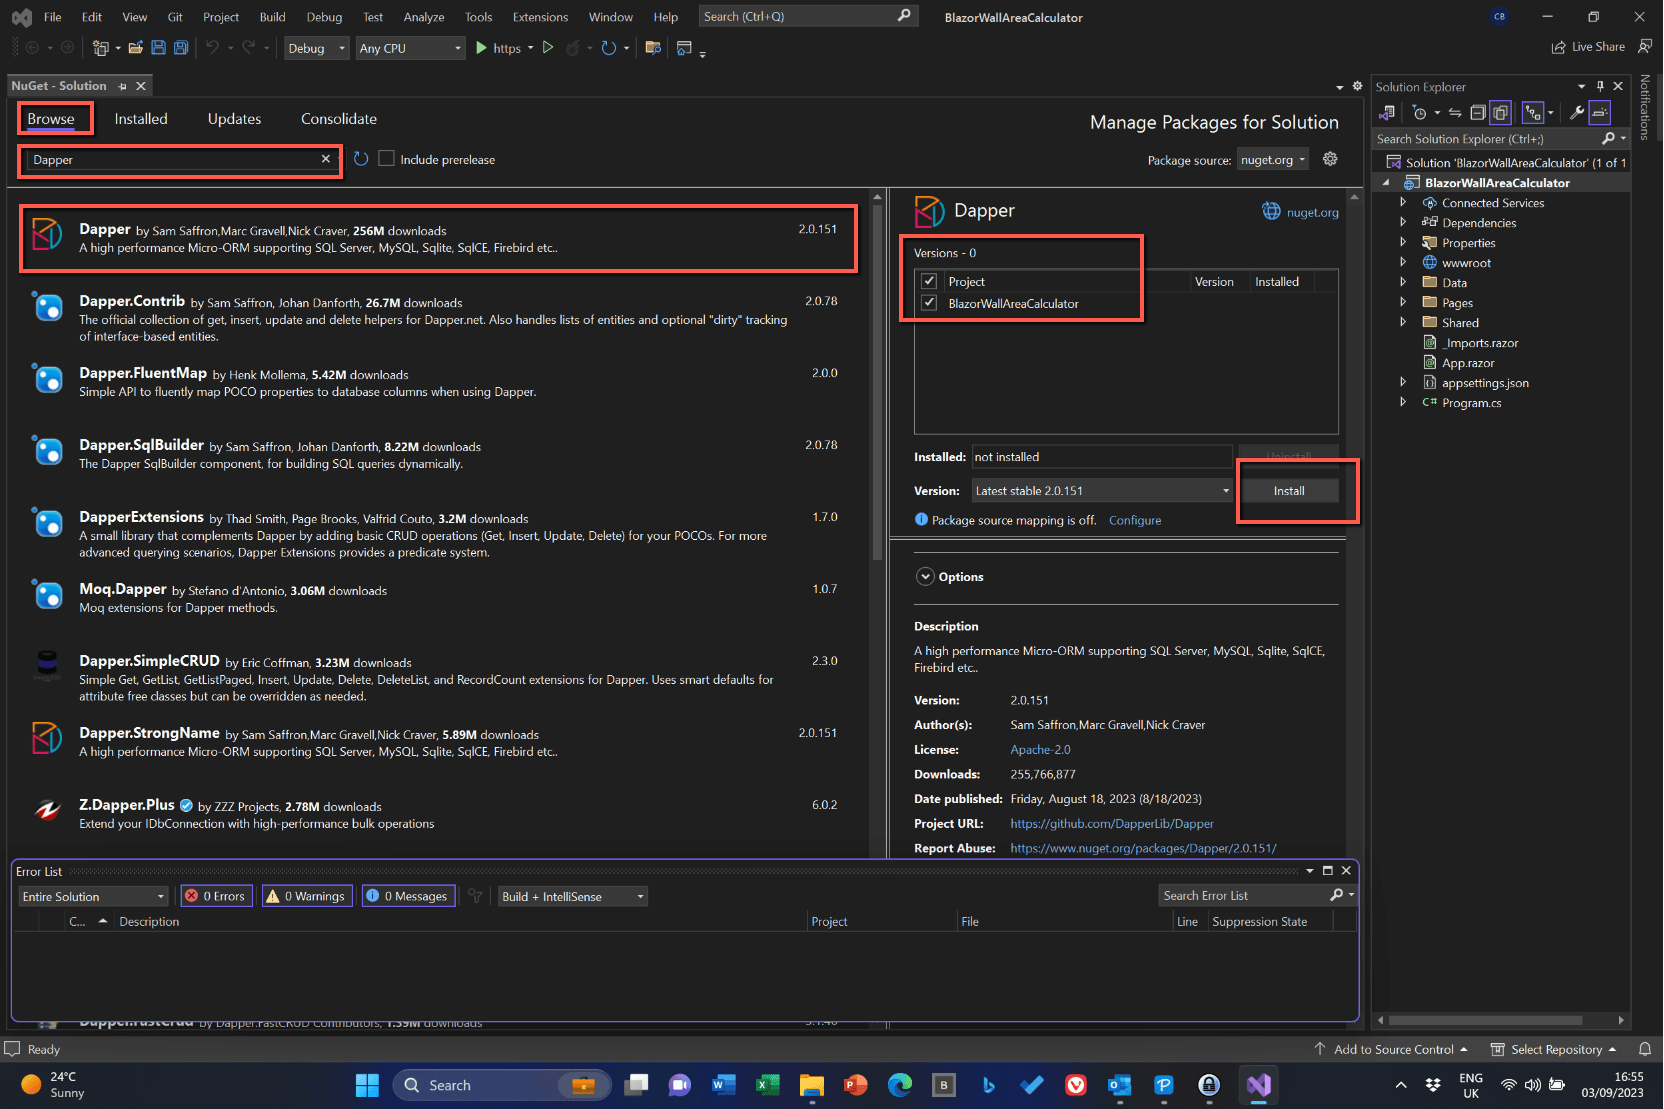This screenshot has width=1664, height=1109.
Task: Click the Save All toolbar icon
Action: tap(181, 47)
